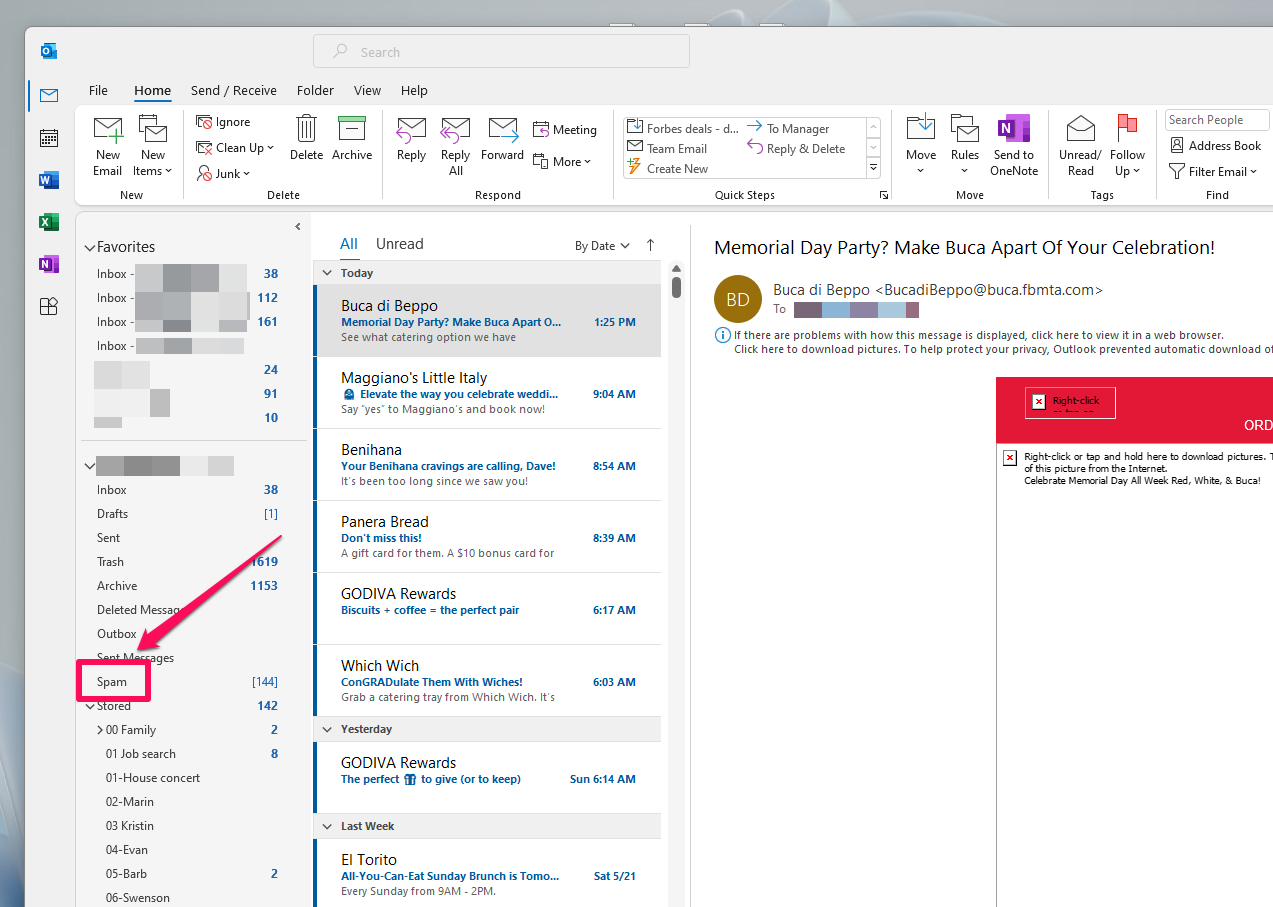Screen dimensions: 1273x907
Task: Switch message list to Unread only
Action: [x=399, y=243]
